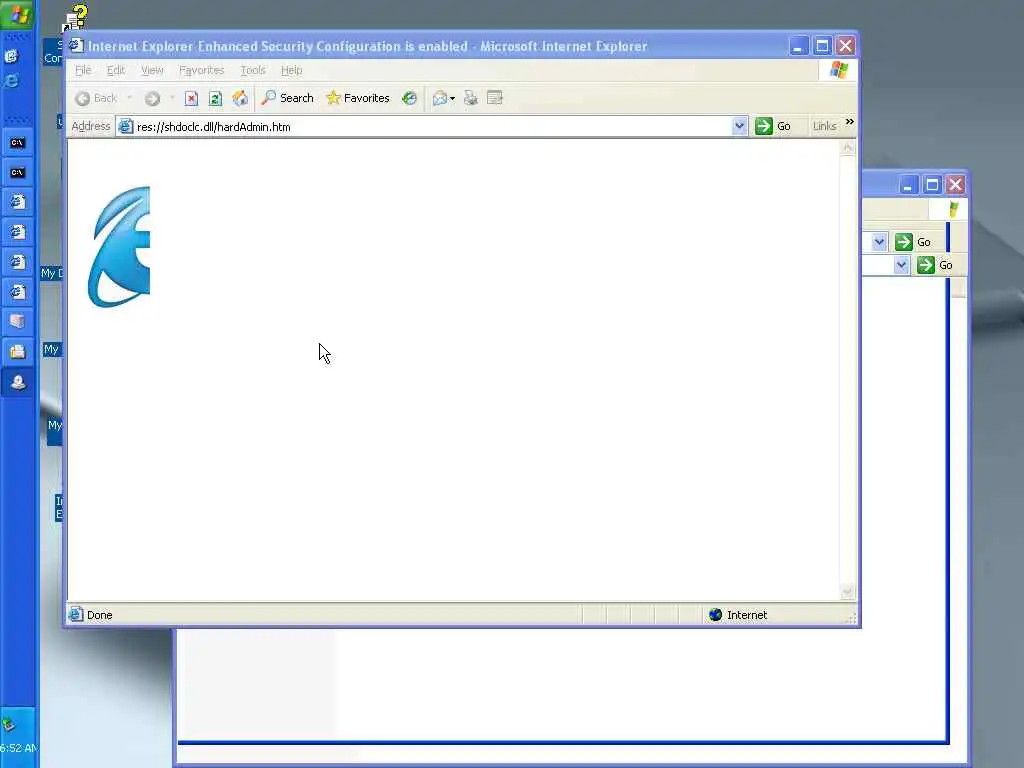Open the Mail button dropdown arrow
The width and height of the screenshot is (1024, 768).
tap(453, 99)
